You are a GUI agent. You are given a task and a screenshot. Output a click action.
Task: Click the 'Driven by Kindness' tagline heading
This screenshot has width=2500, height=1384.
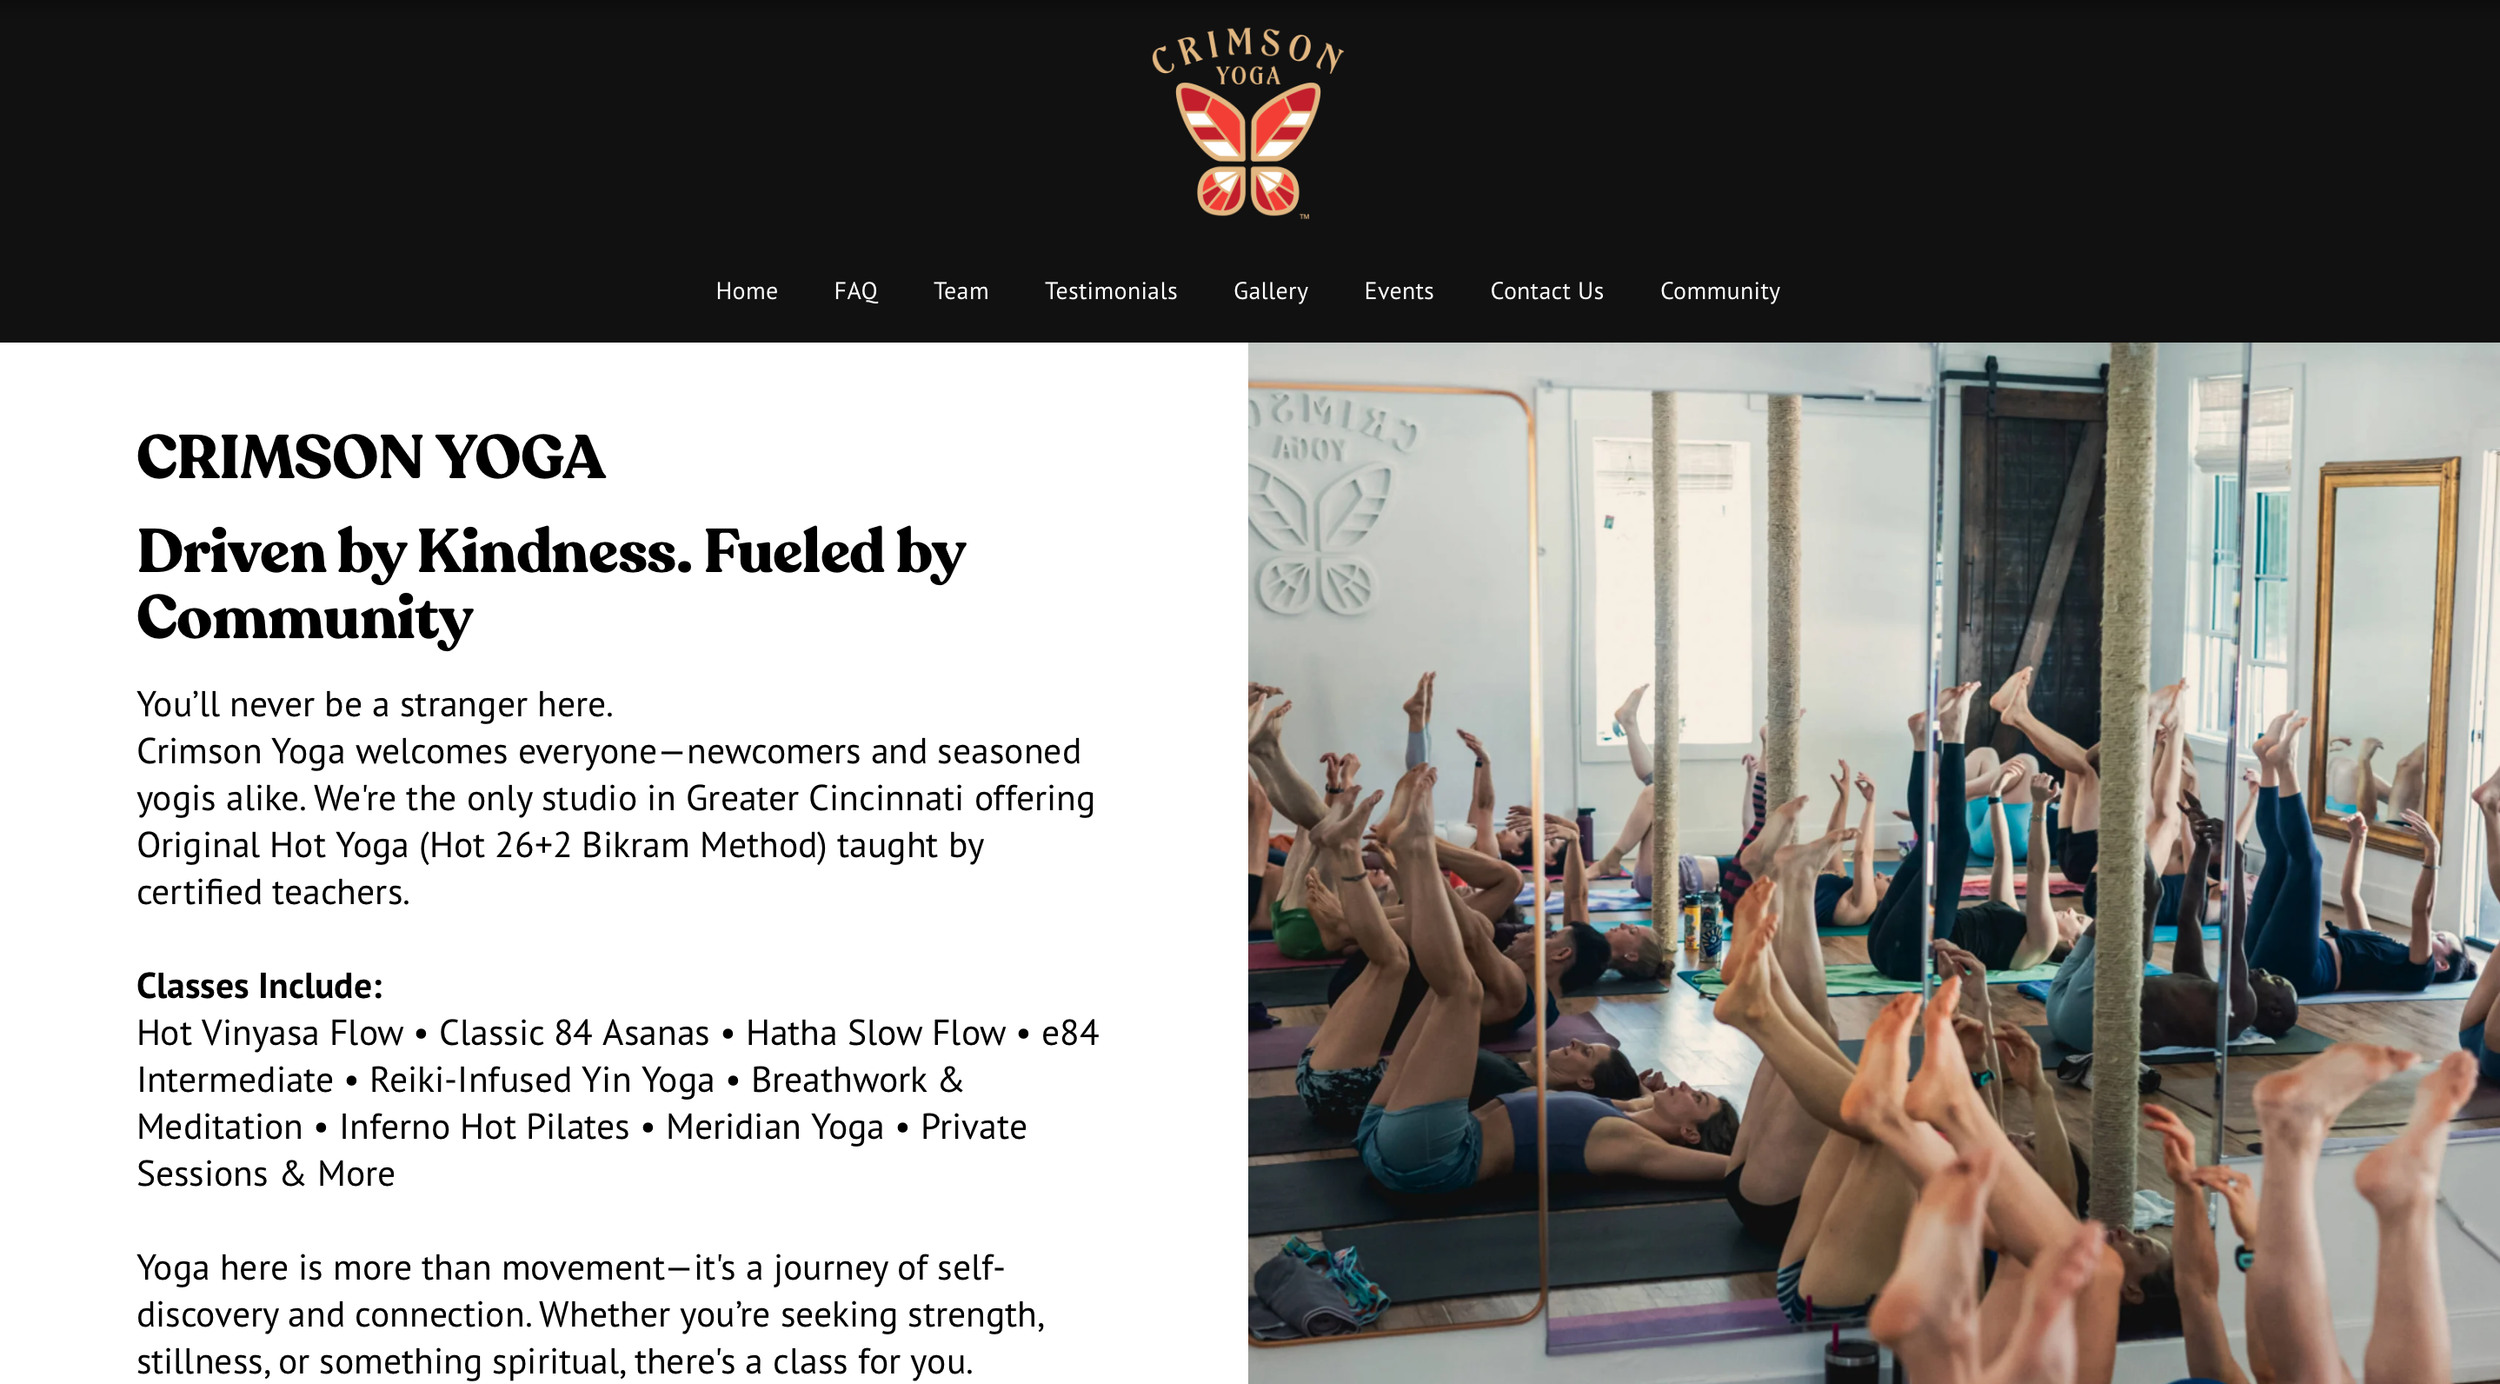551,584
